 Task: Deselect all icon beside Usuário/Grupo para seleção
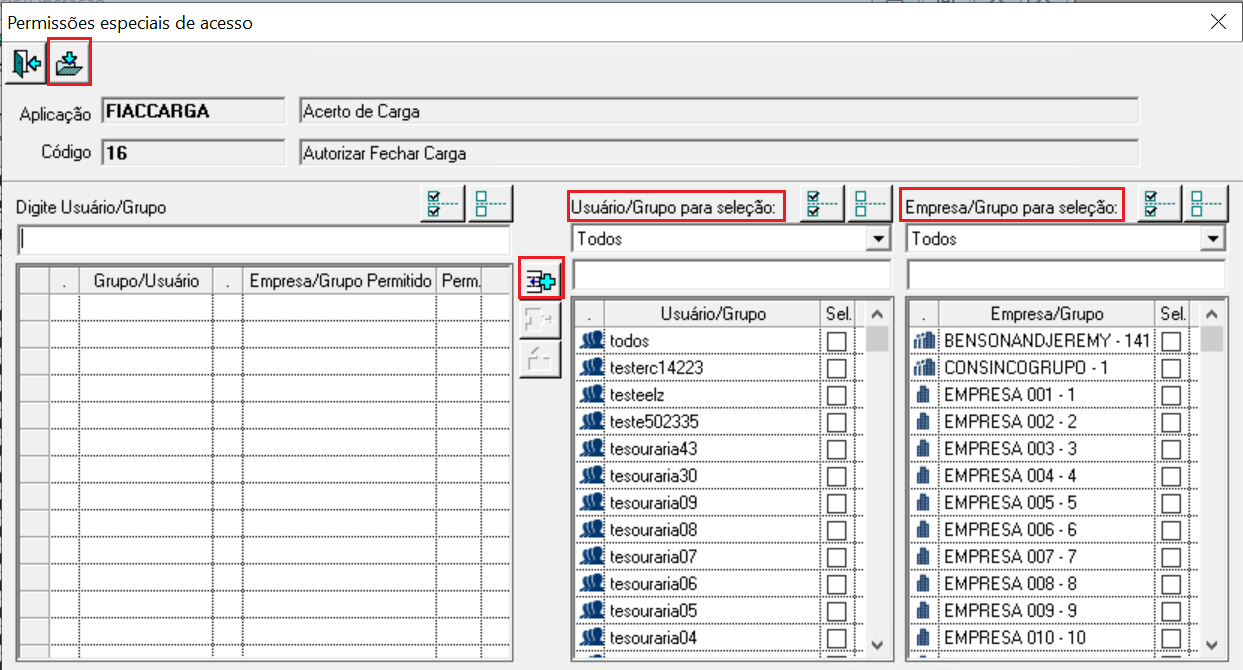pyautogui.click(x=870, y=204)
